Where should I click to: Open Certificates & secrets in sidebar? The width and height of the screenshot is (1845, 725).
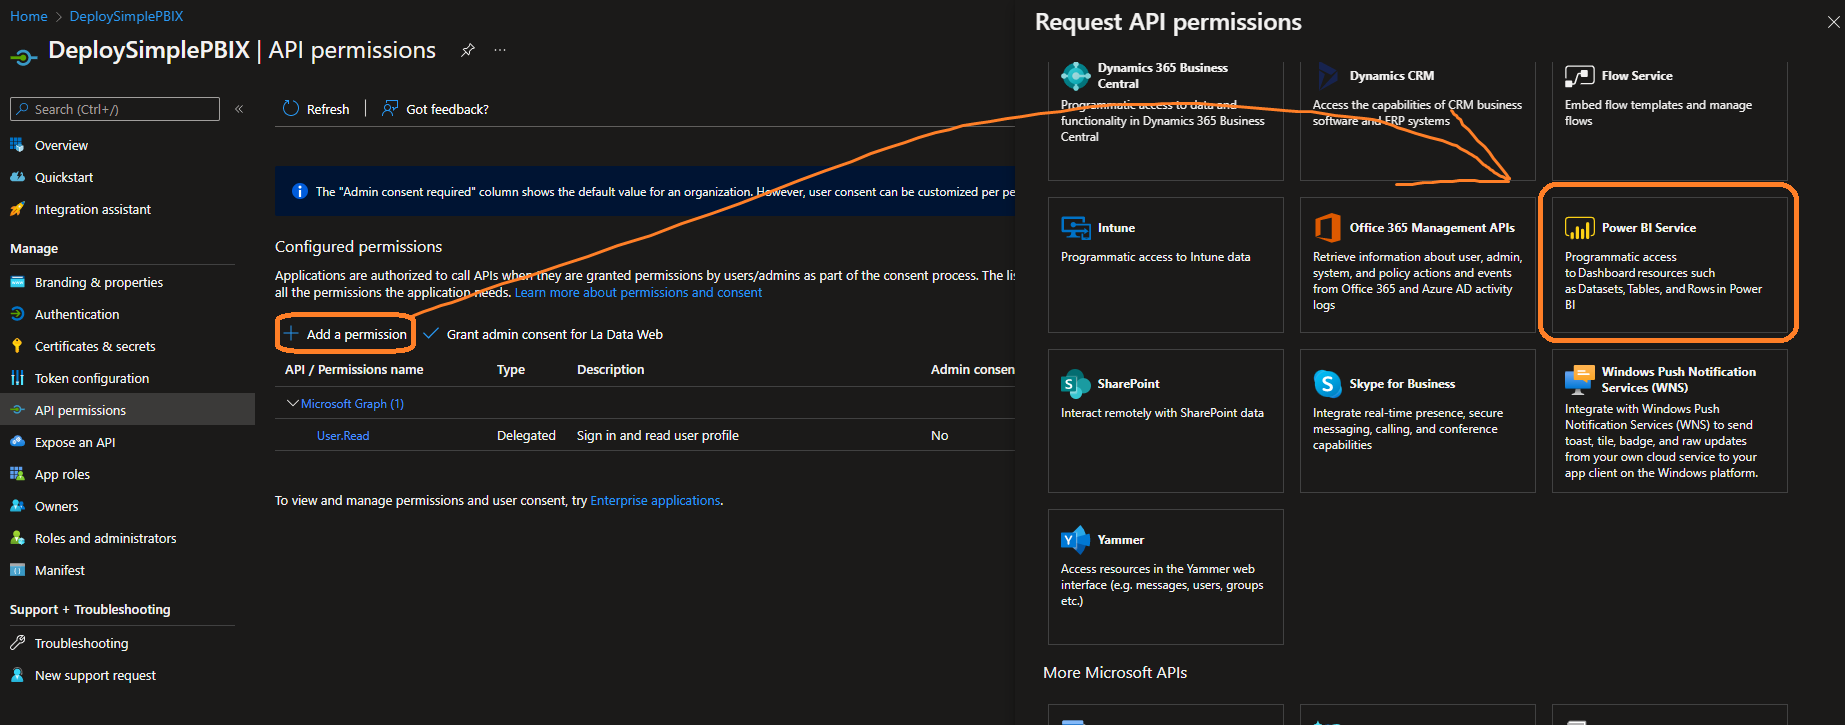coord(95,346)
